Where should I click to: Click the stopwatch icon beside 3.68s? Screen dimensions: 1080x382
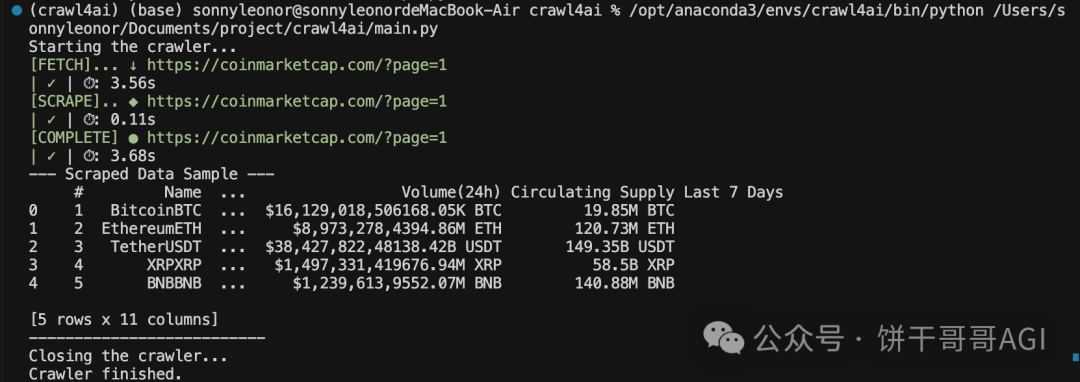pyautogui.click(x=90, y=157)
